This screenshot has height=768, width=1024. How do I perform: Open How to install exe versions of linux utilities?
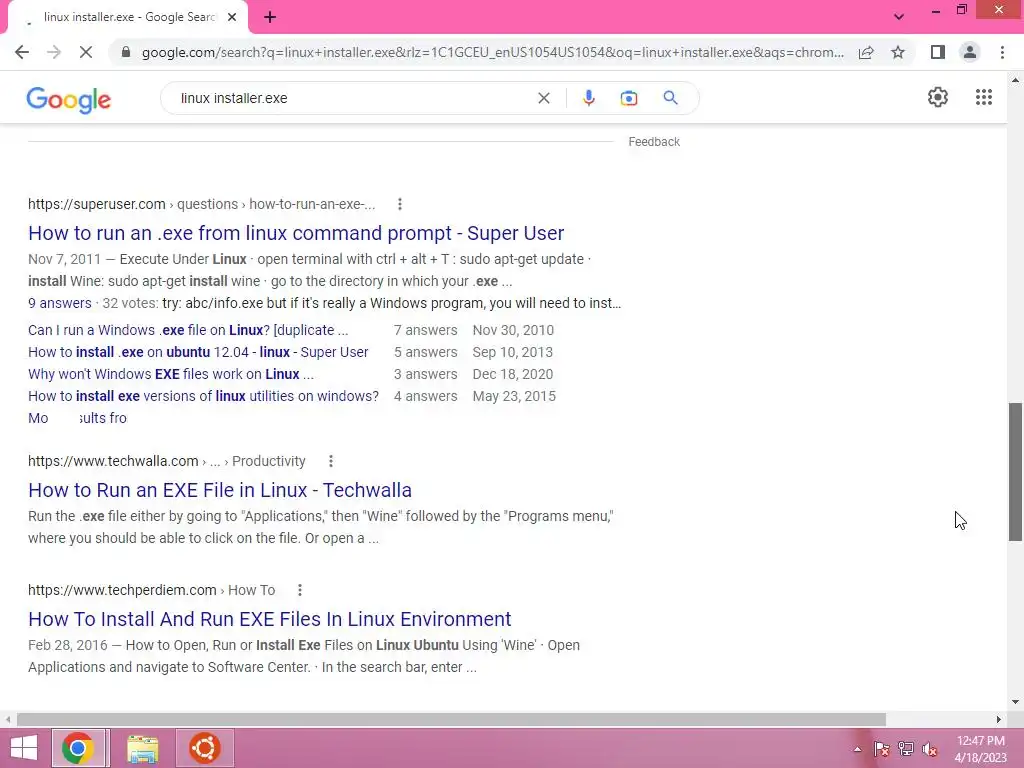coord(203,396)
